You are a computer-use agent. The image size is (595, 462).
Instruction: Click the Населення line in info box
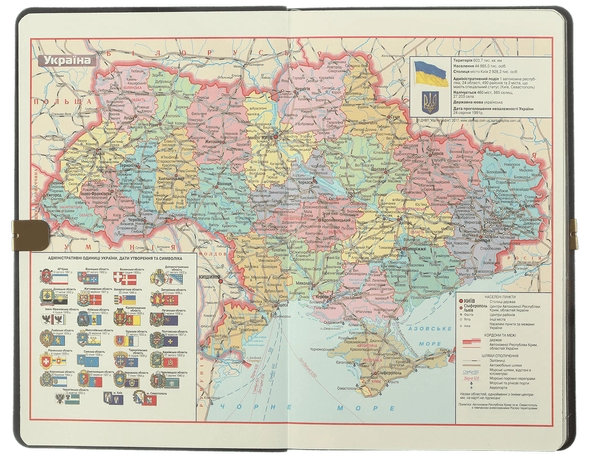480,66
